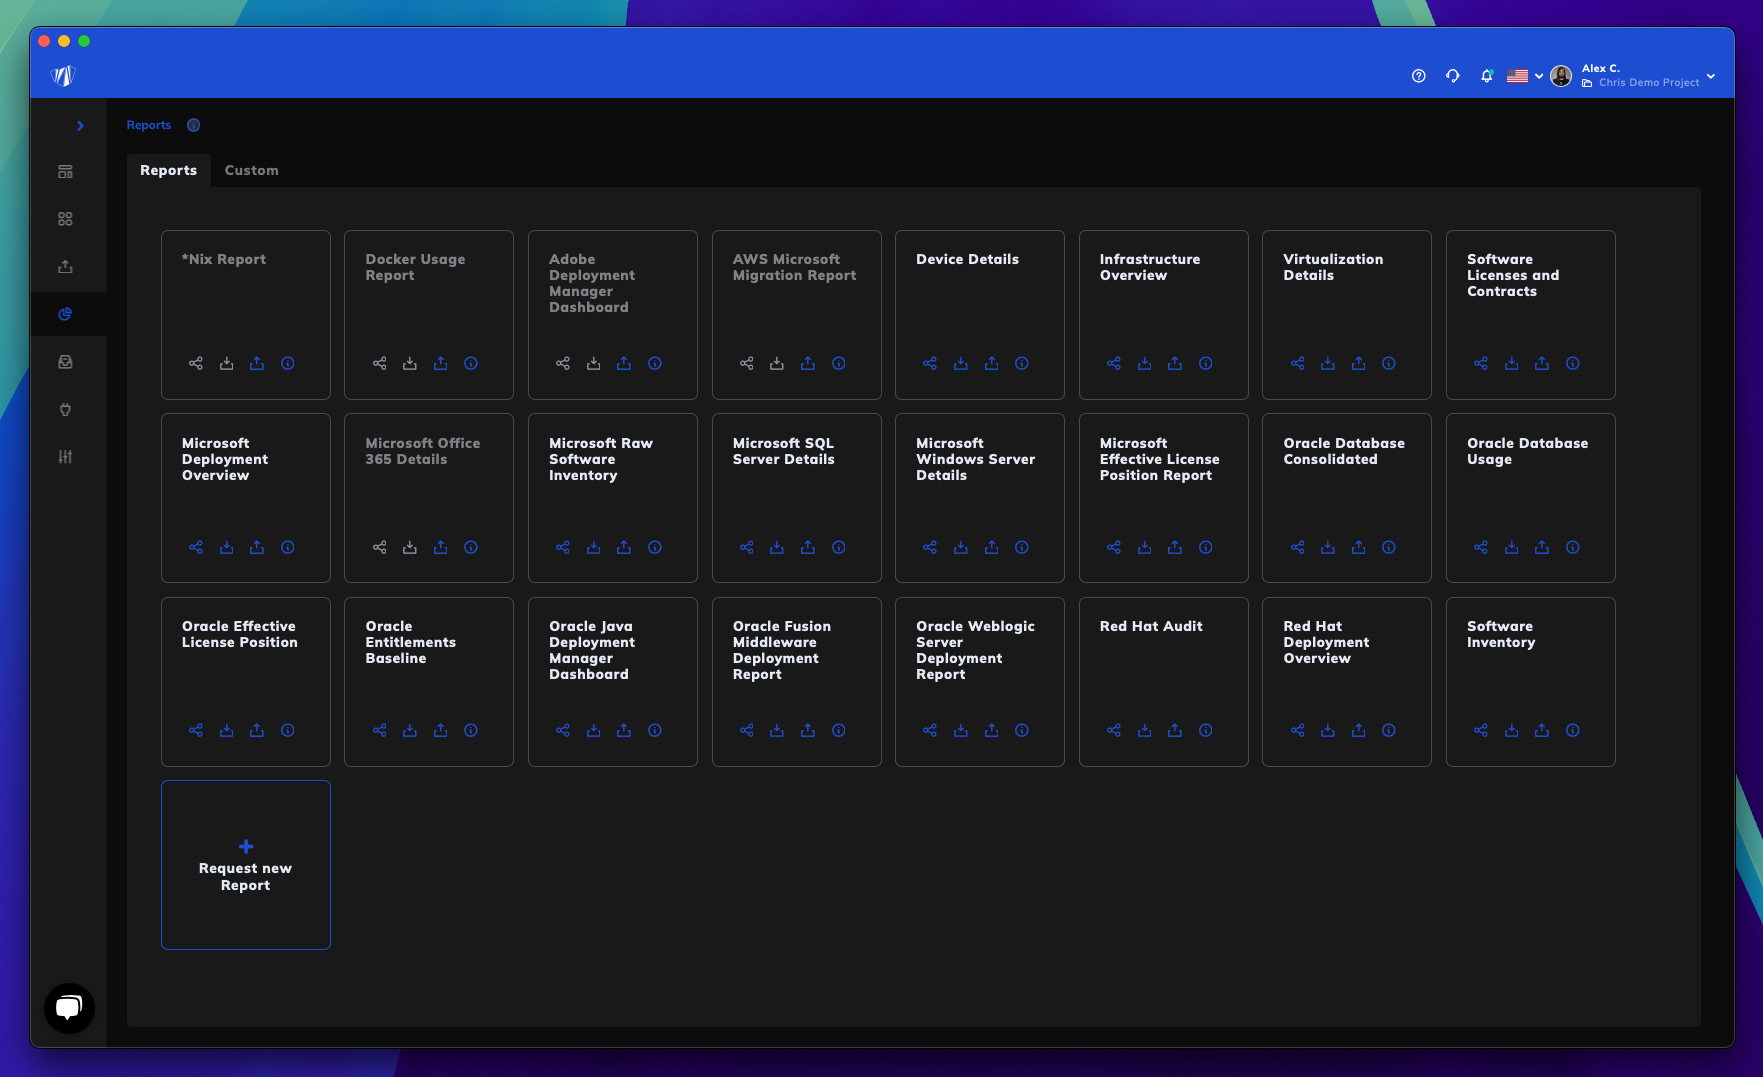The image size is (1763, 1077).
Task: Download the Oracle Database Usage report
Action: click(x=1511, y=547)
